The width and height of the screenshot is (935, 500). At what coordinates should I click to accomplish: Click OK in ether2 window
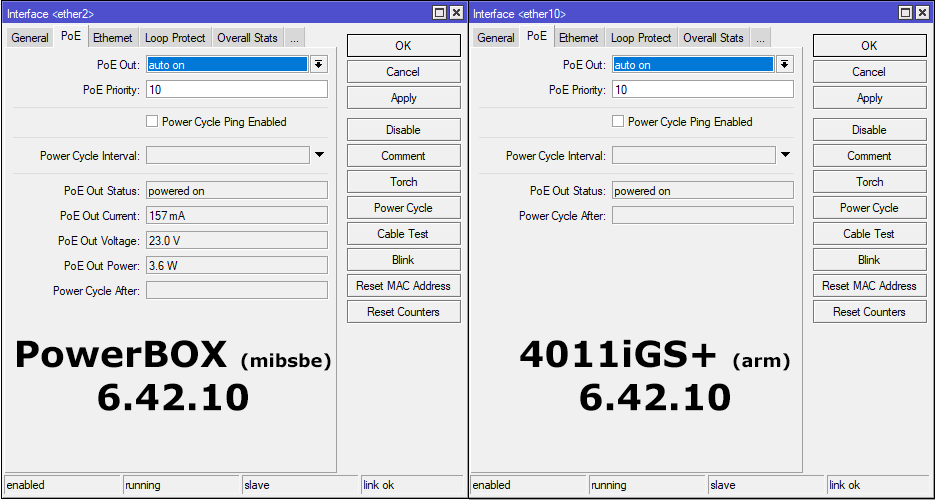point(404,45)
